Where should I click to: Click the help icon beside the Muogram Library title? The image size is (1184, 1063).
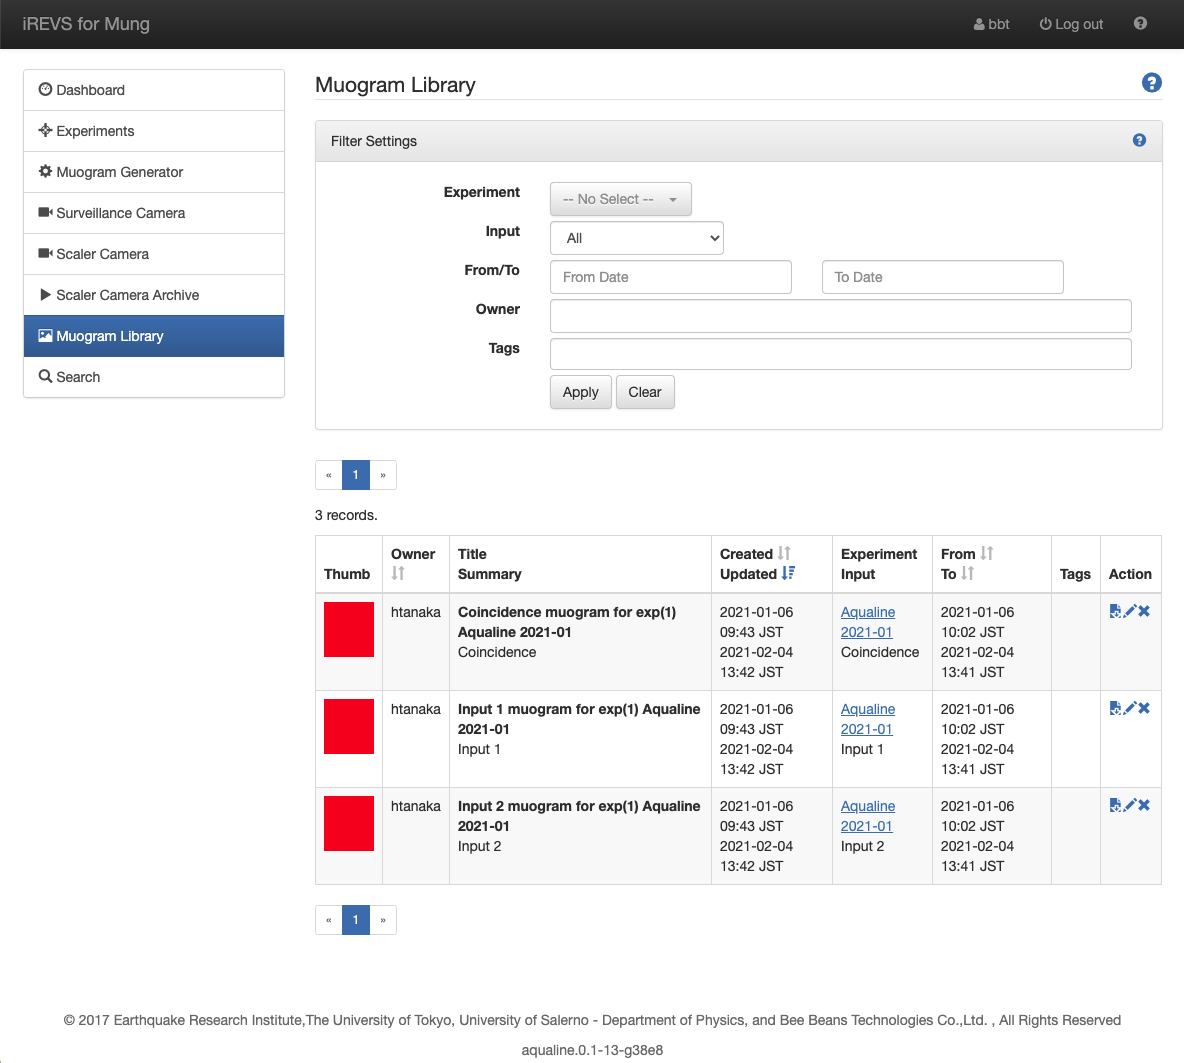click(x=1151, y=83)
